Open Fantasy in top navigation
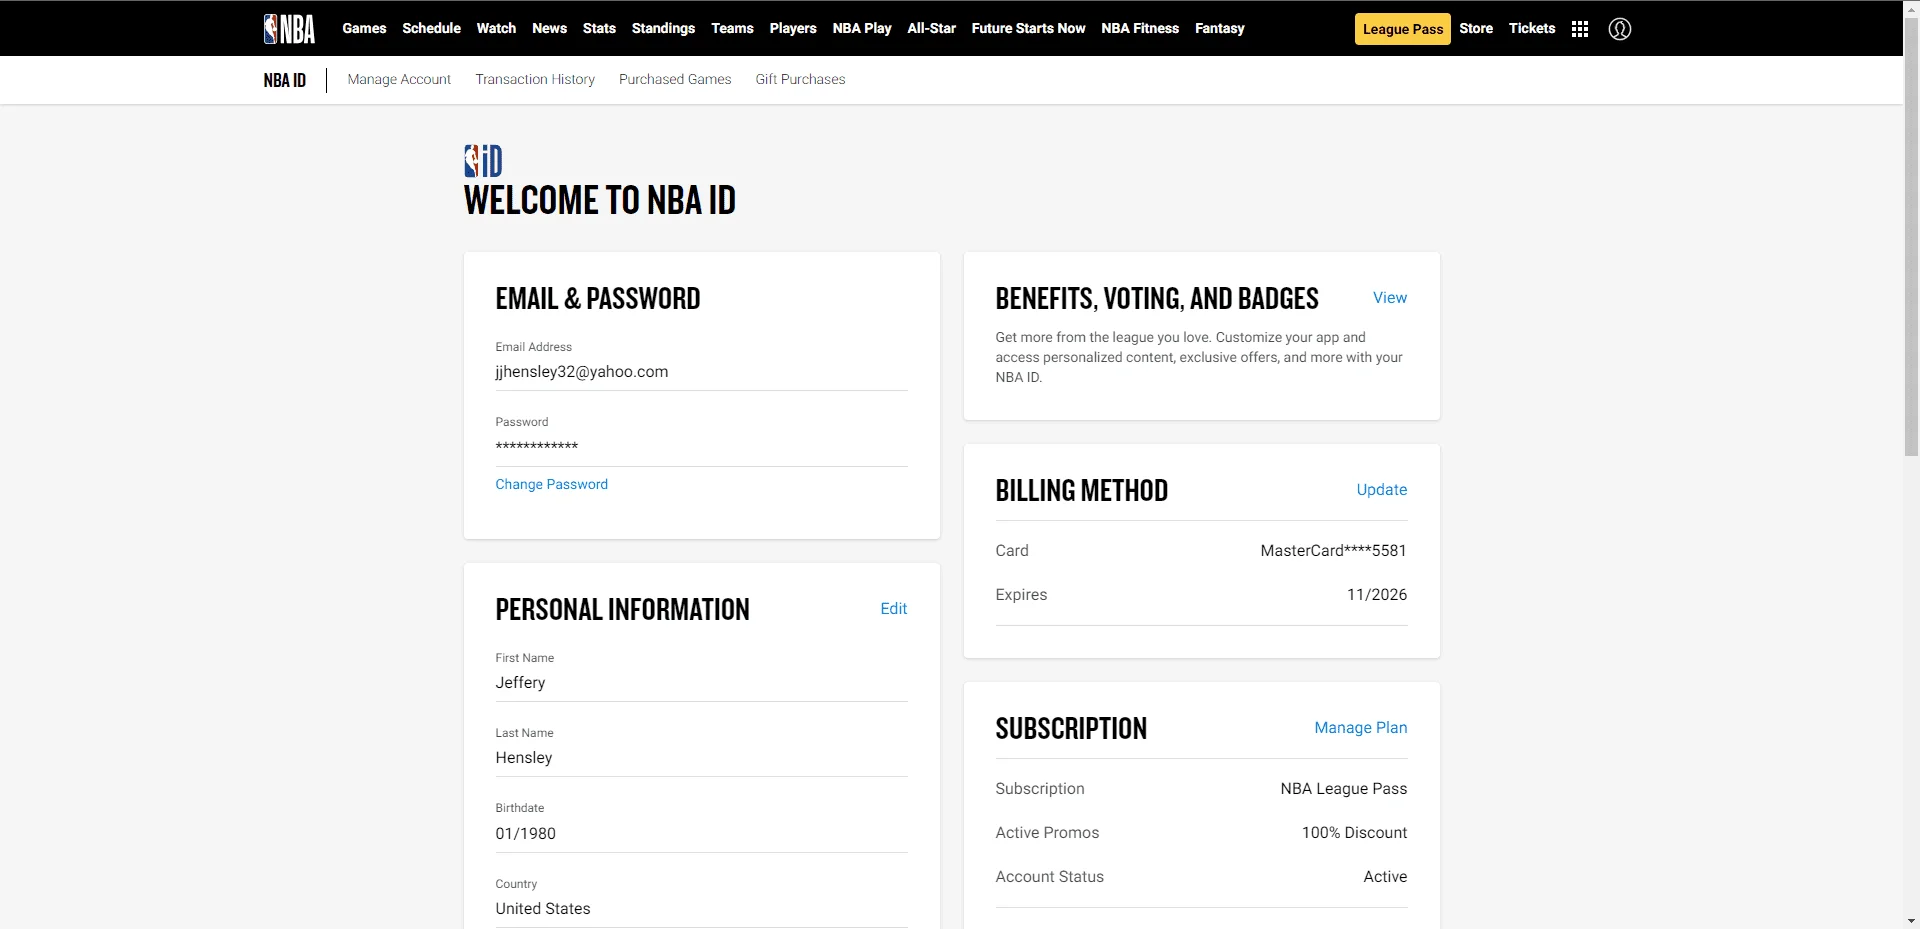This screenshot has height=929, width=1920. point(1219,28)
